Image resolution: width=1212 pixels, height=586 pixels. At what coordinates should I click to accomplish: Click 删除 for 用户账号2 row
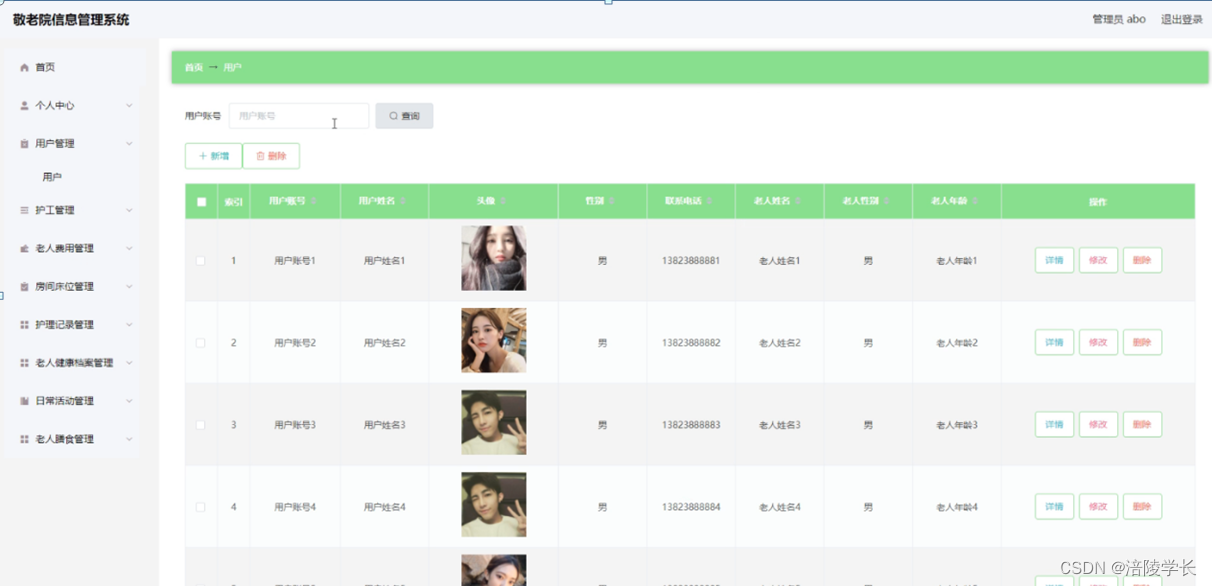tap(1142, 342)
